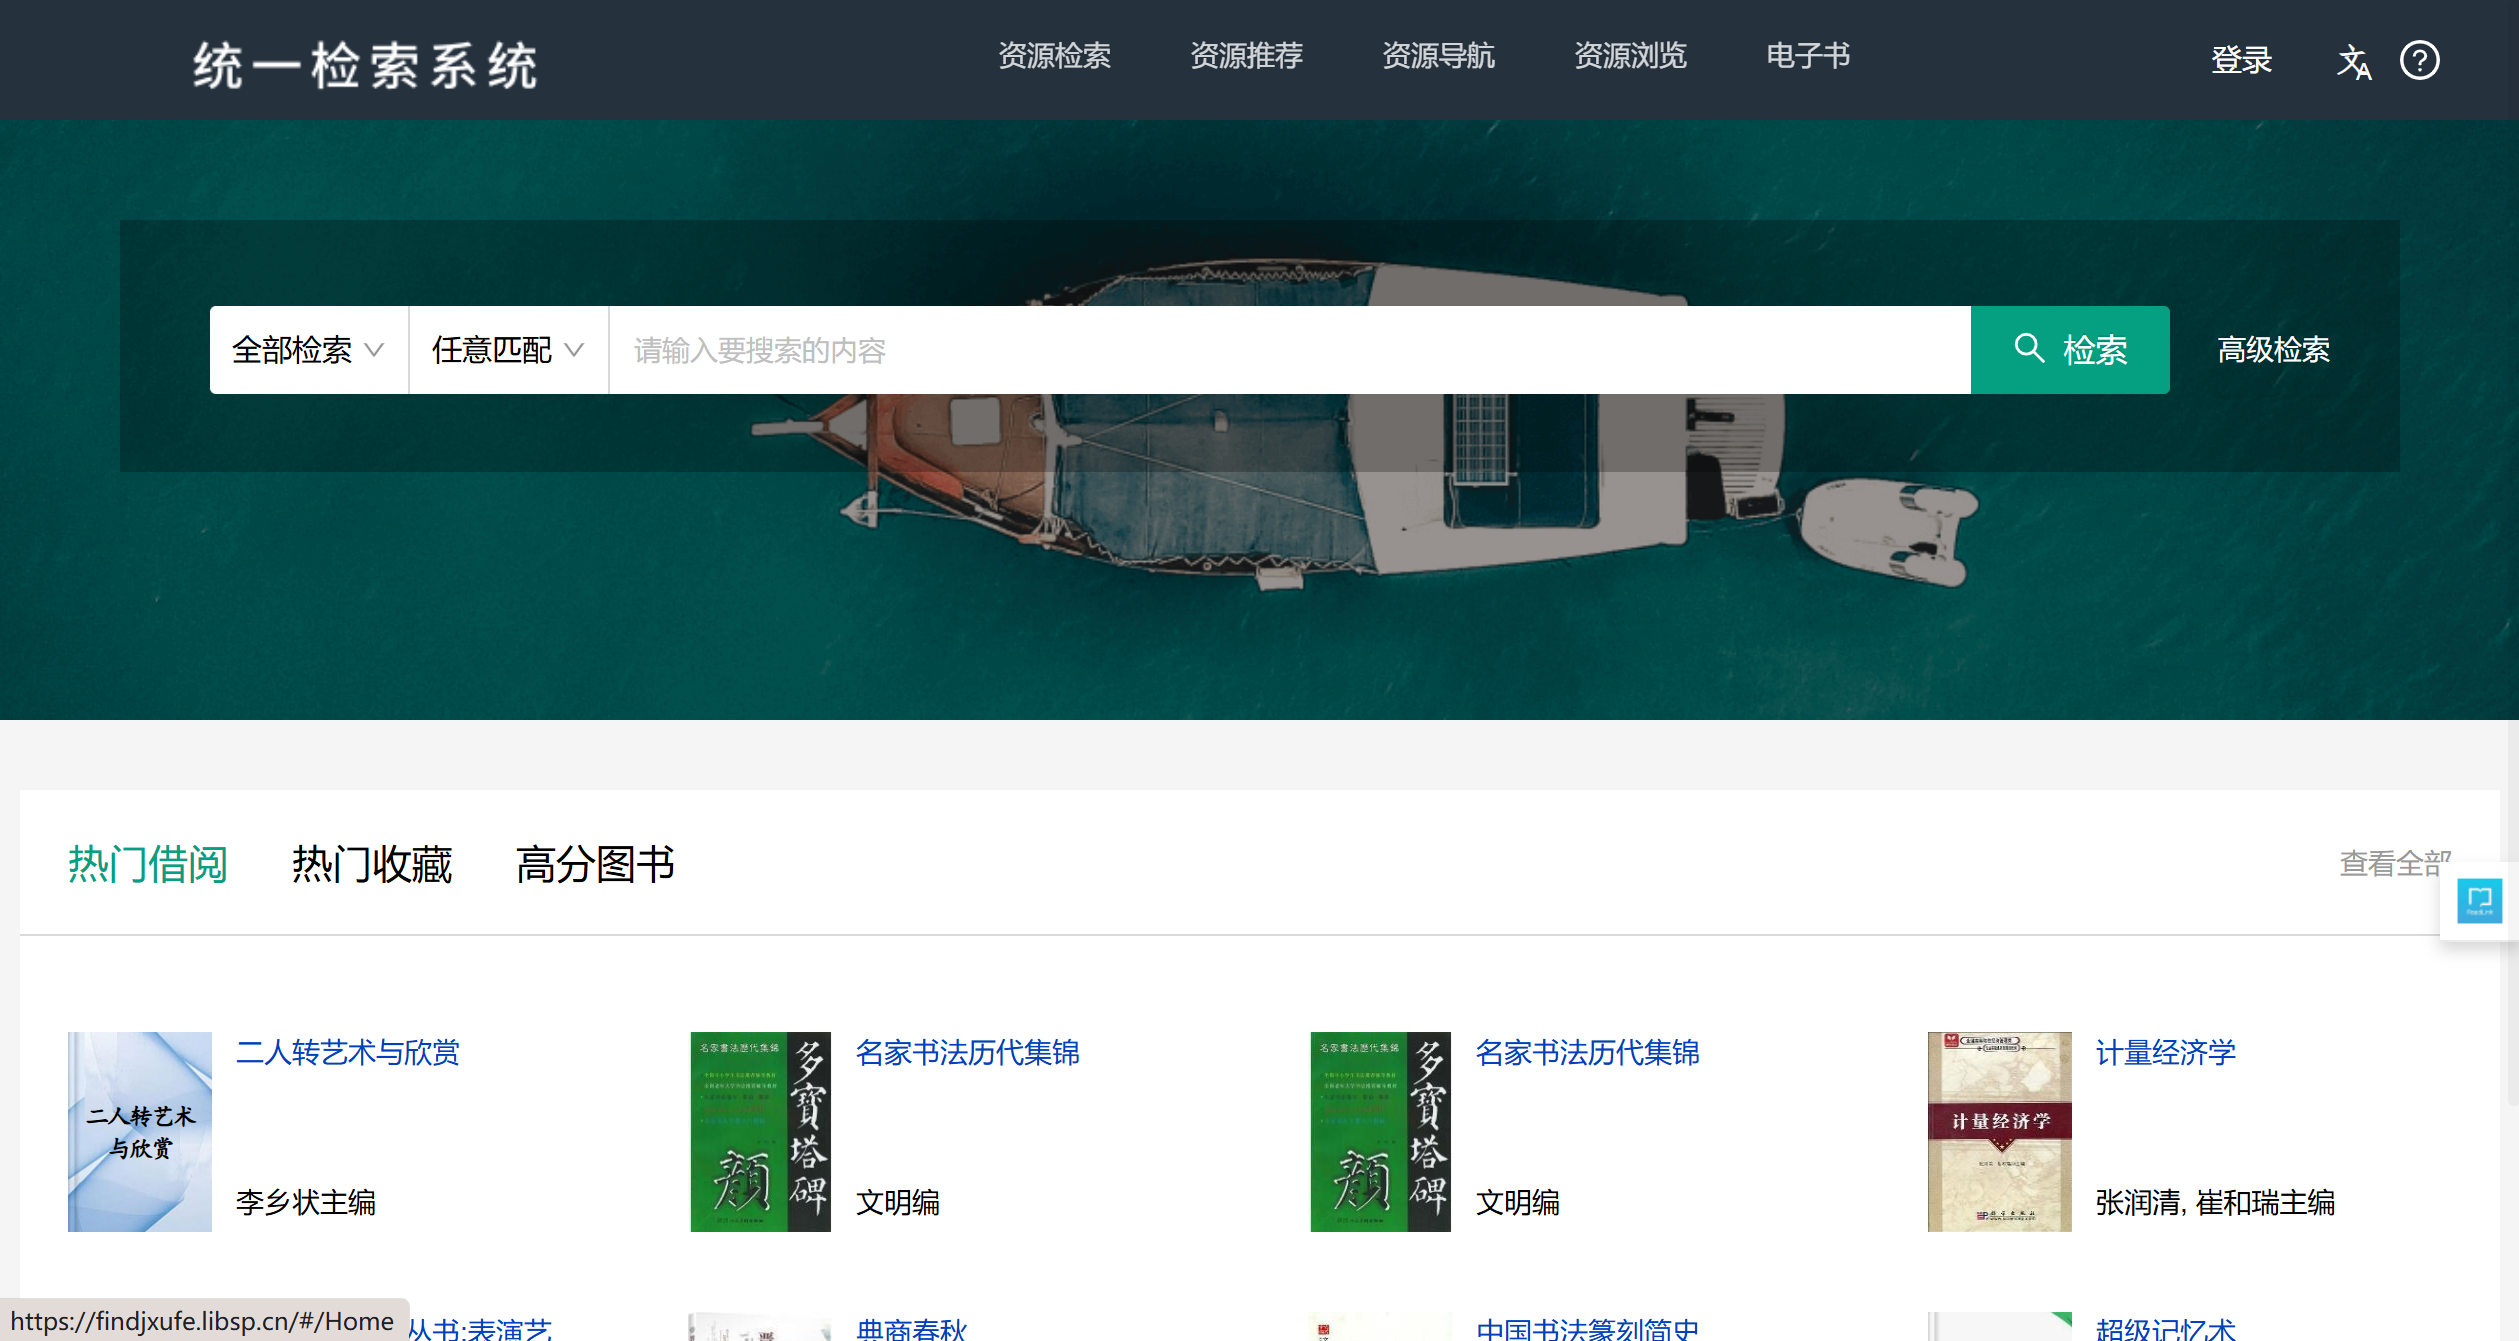This screenshot has height=1341, width=2519.
Task: Click the 计量经济学 book cover thumbnail
Action: click(1999, 1131)
